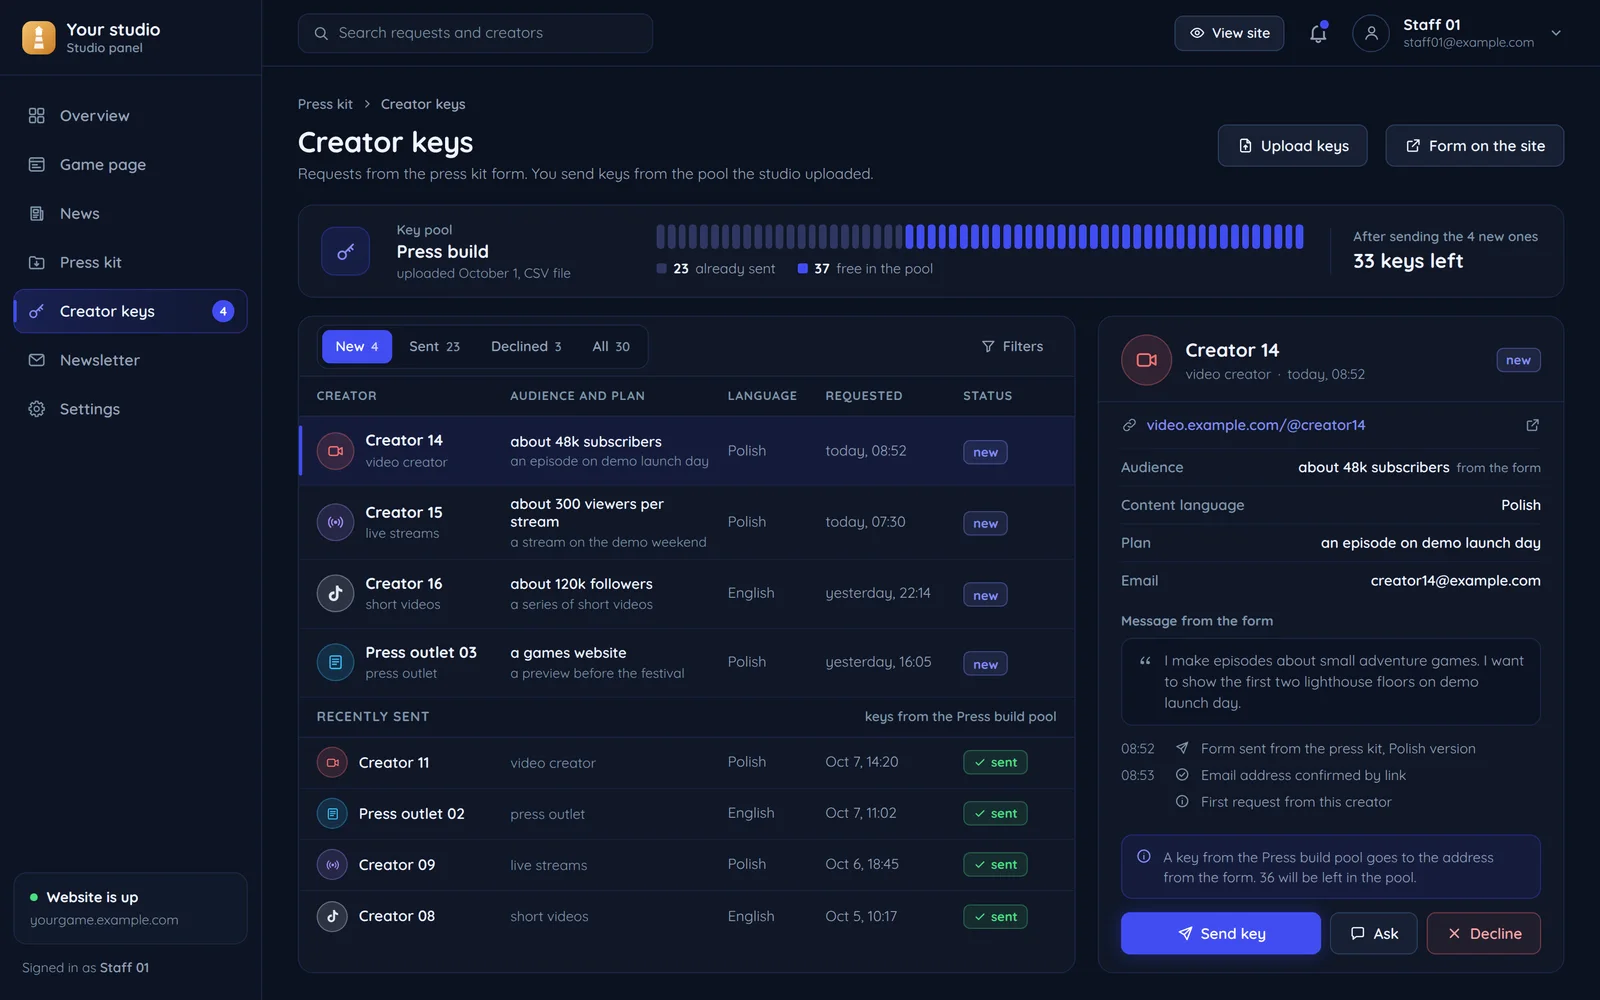The image size is (1600, 1000).
Task: Click the Staff 01 avatar icon
Action: (x=1371, y=33)
